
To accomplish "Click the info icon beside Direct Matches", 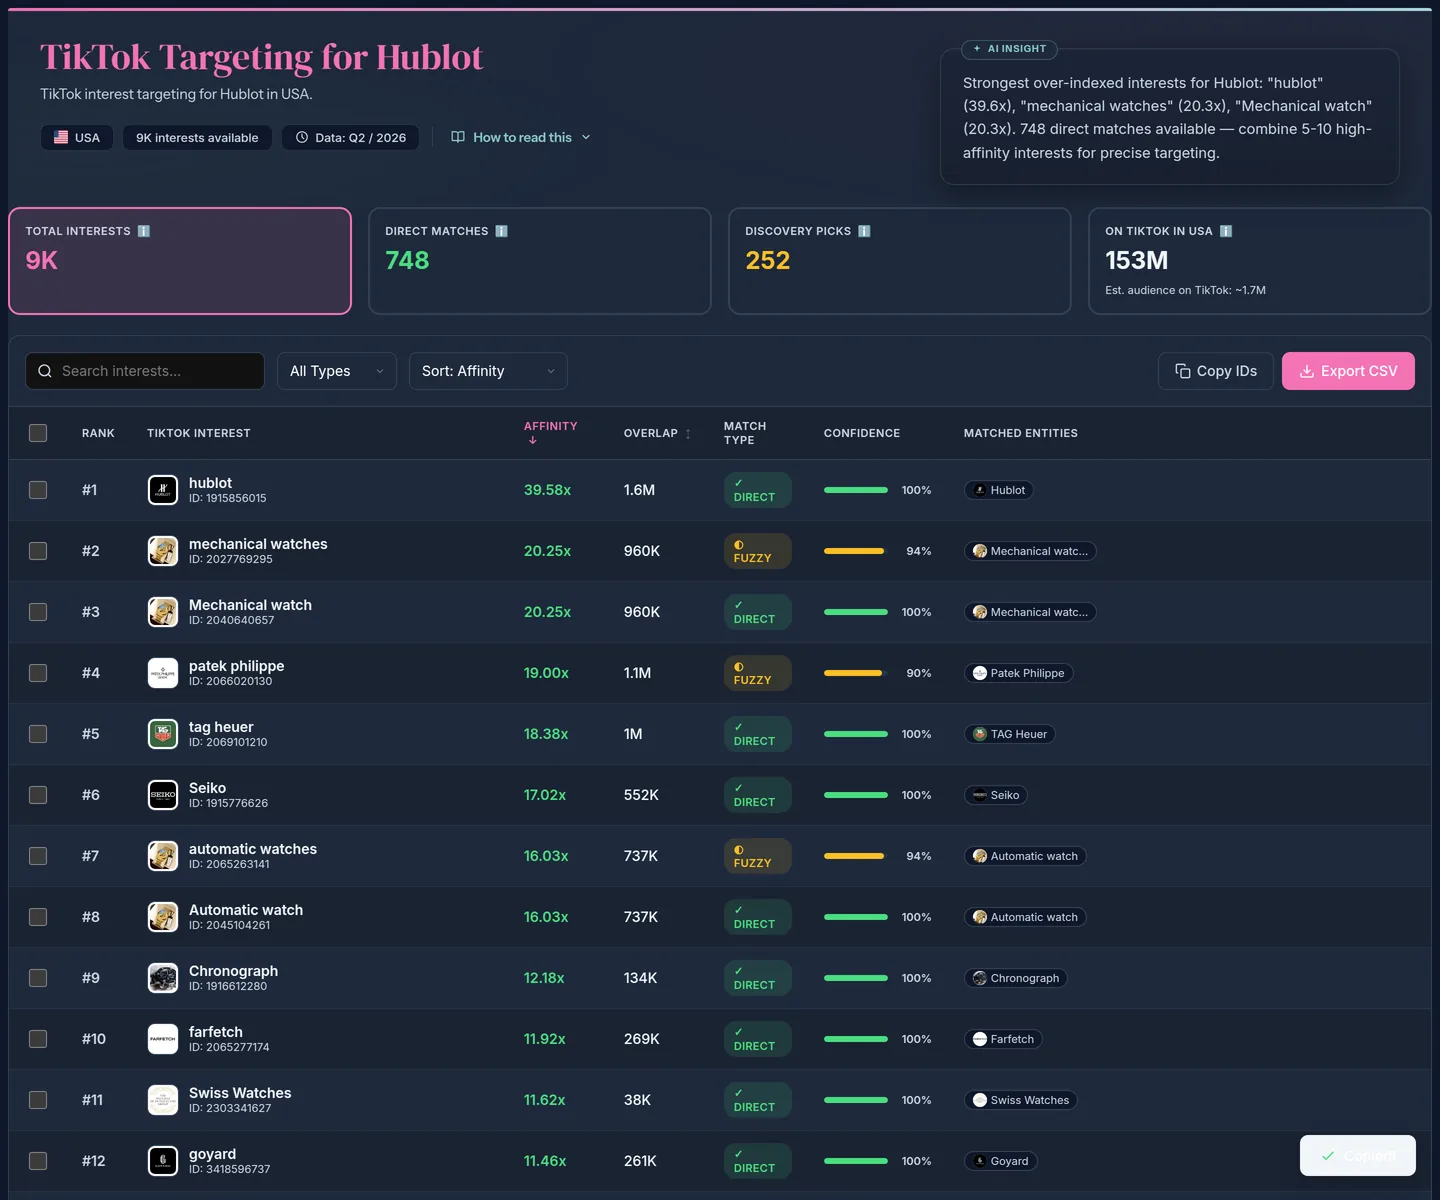I will click(x=502, y=231).
